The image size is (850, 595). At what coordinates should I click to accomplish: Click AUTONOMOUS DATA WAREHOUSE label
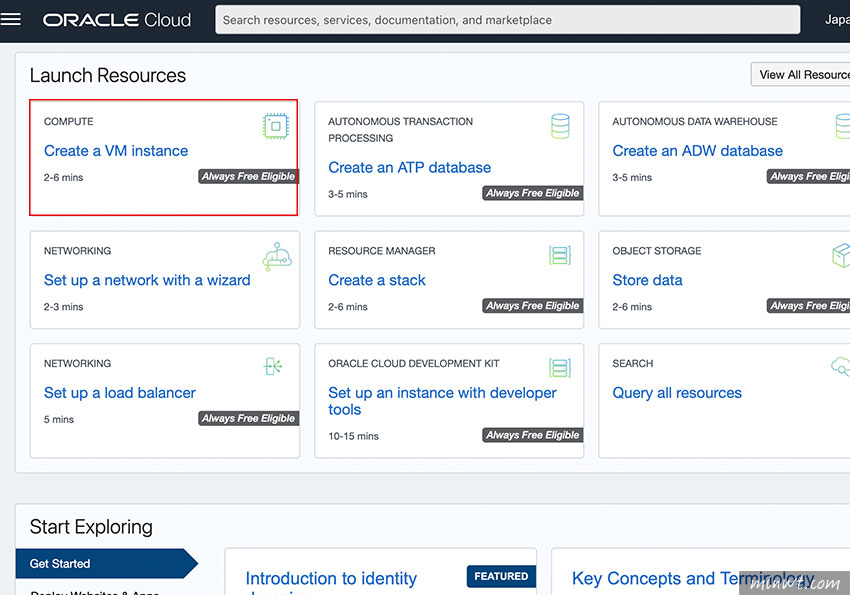coord(694,122)
